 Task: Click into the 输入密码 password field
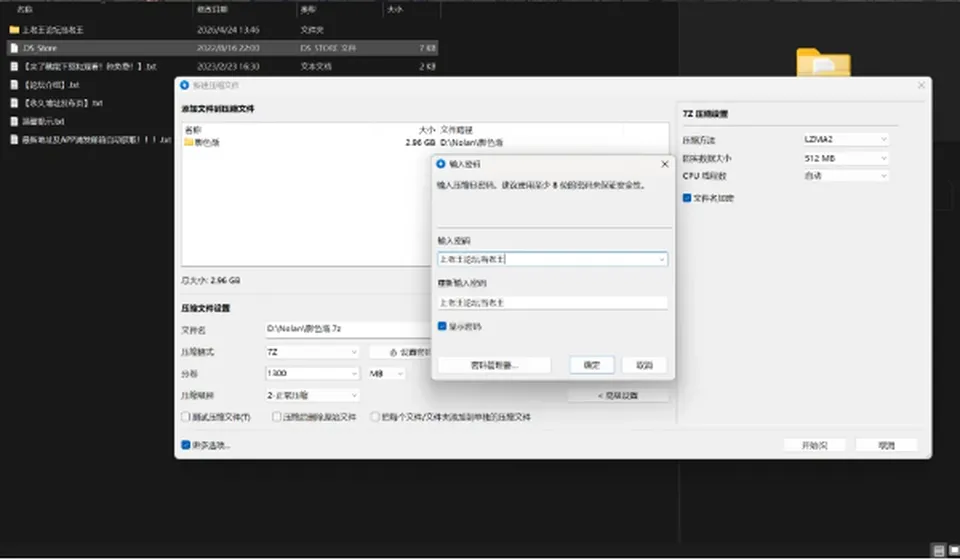pyautogui.click(x=552, y=259)
